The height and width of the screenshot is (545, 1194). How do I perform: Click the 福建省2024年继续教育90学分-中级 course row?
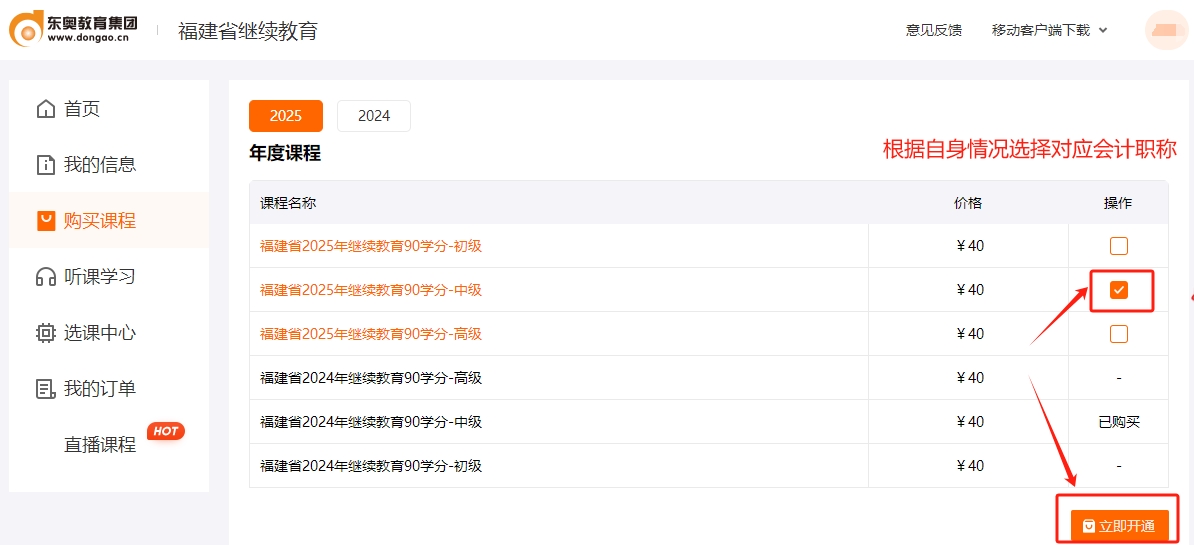[x=371, y=422]
